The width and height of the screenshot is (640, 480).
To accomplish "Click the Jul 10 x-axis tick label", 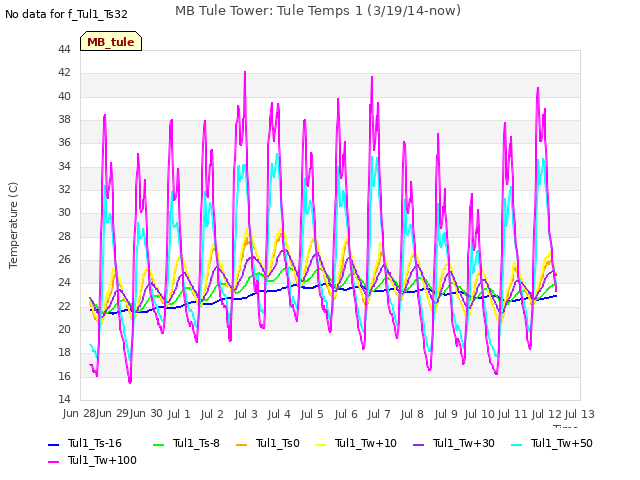I will (x=480, y=414).
